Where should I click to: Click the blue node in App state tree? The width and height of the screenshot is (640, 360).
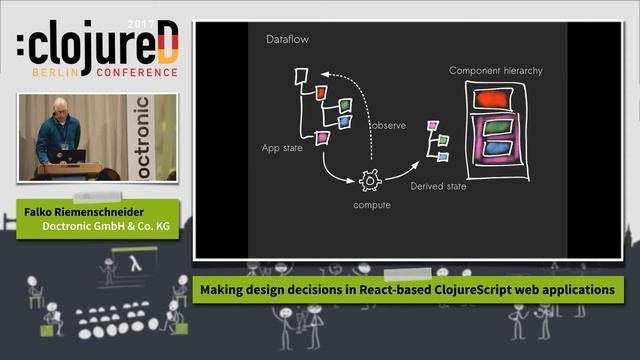(345, 122)
